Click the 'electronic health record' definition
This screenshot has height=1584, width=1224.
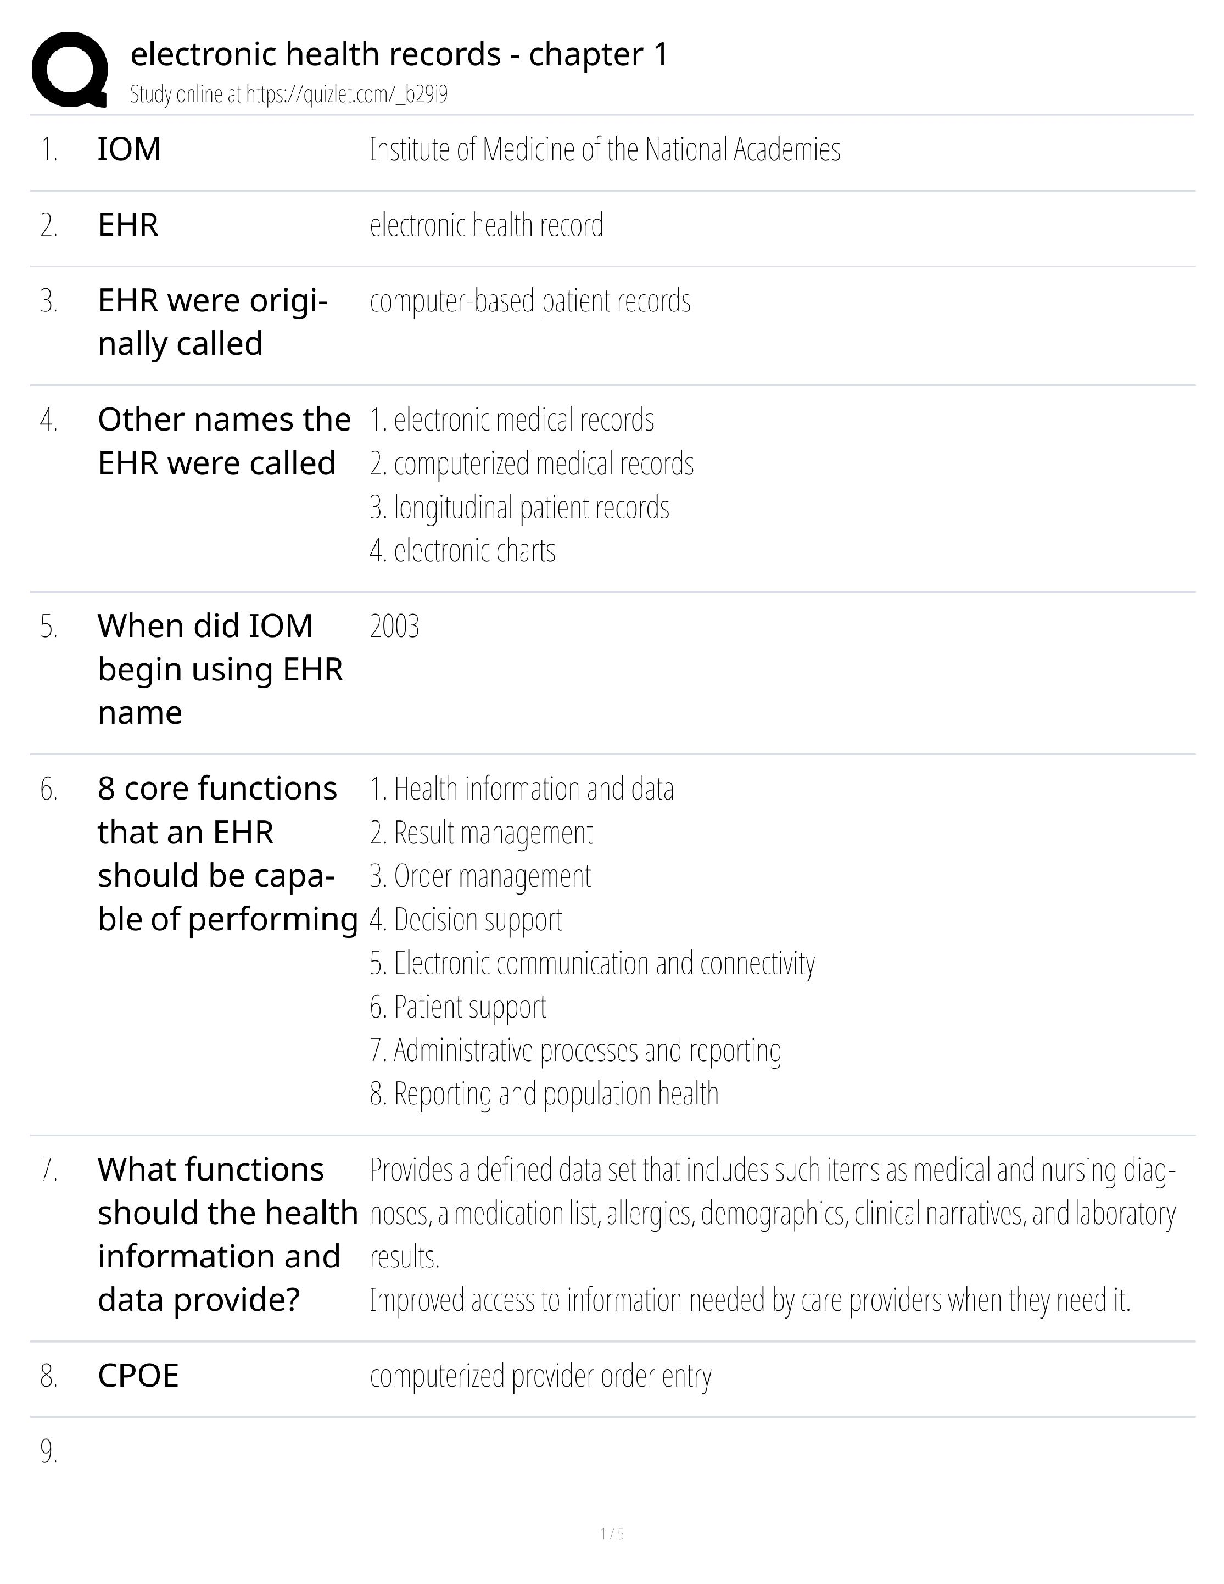[486, 226]
